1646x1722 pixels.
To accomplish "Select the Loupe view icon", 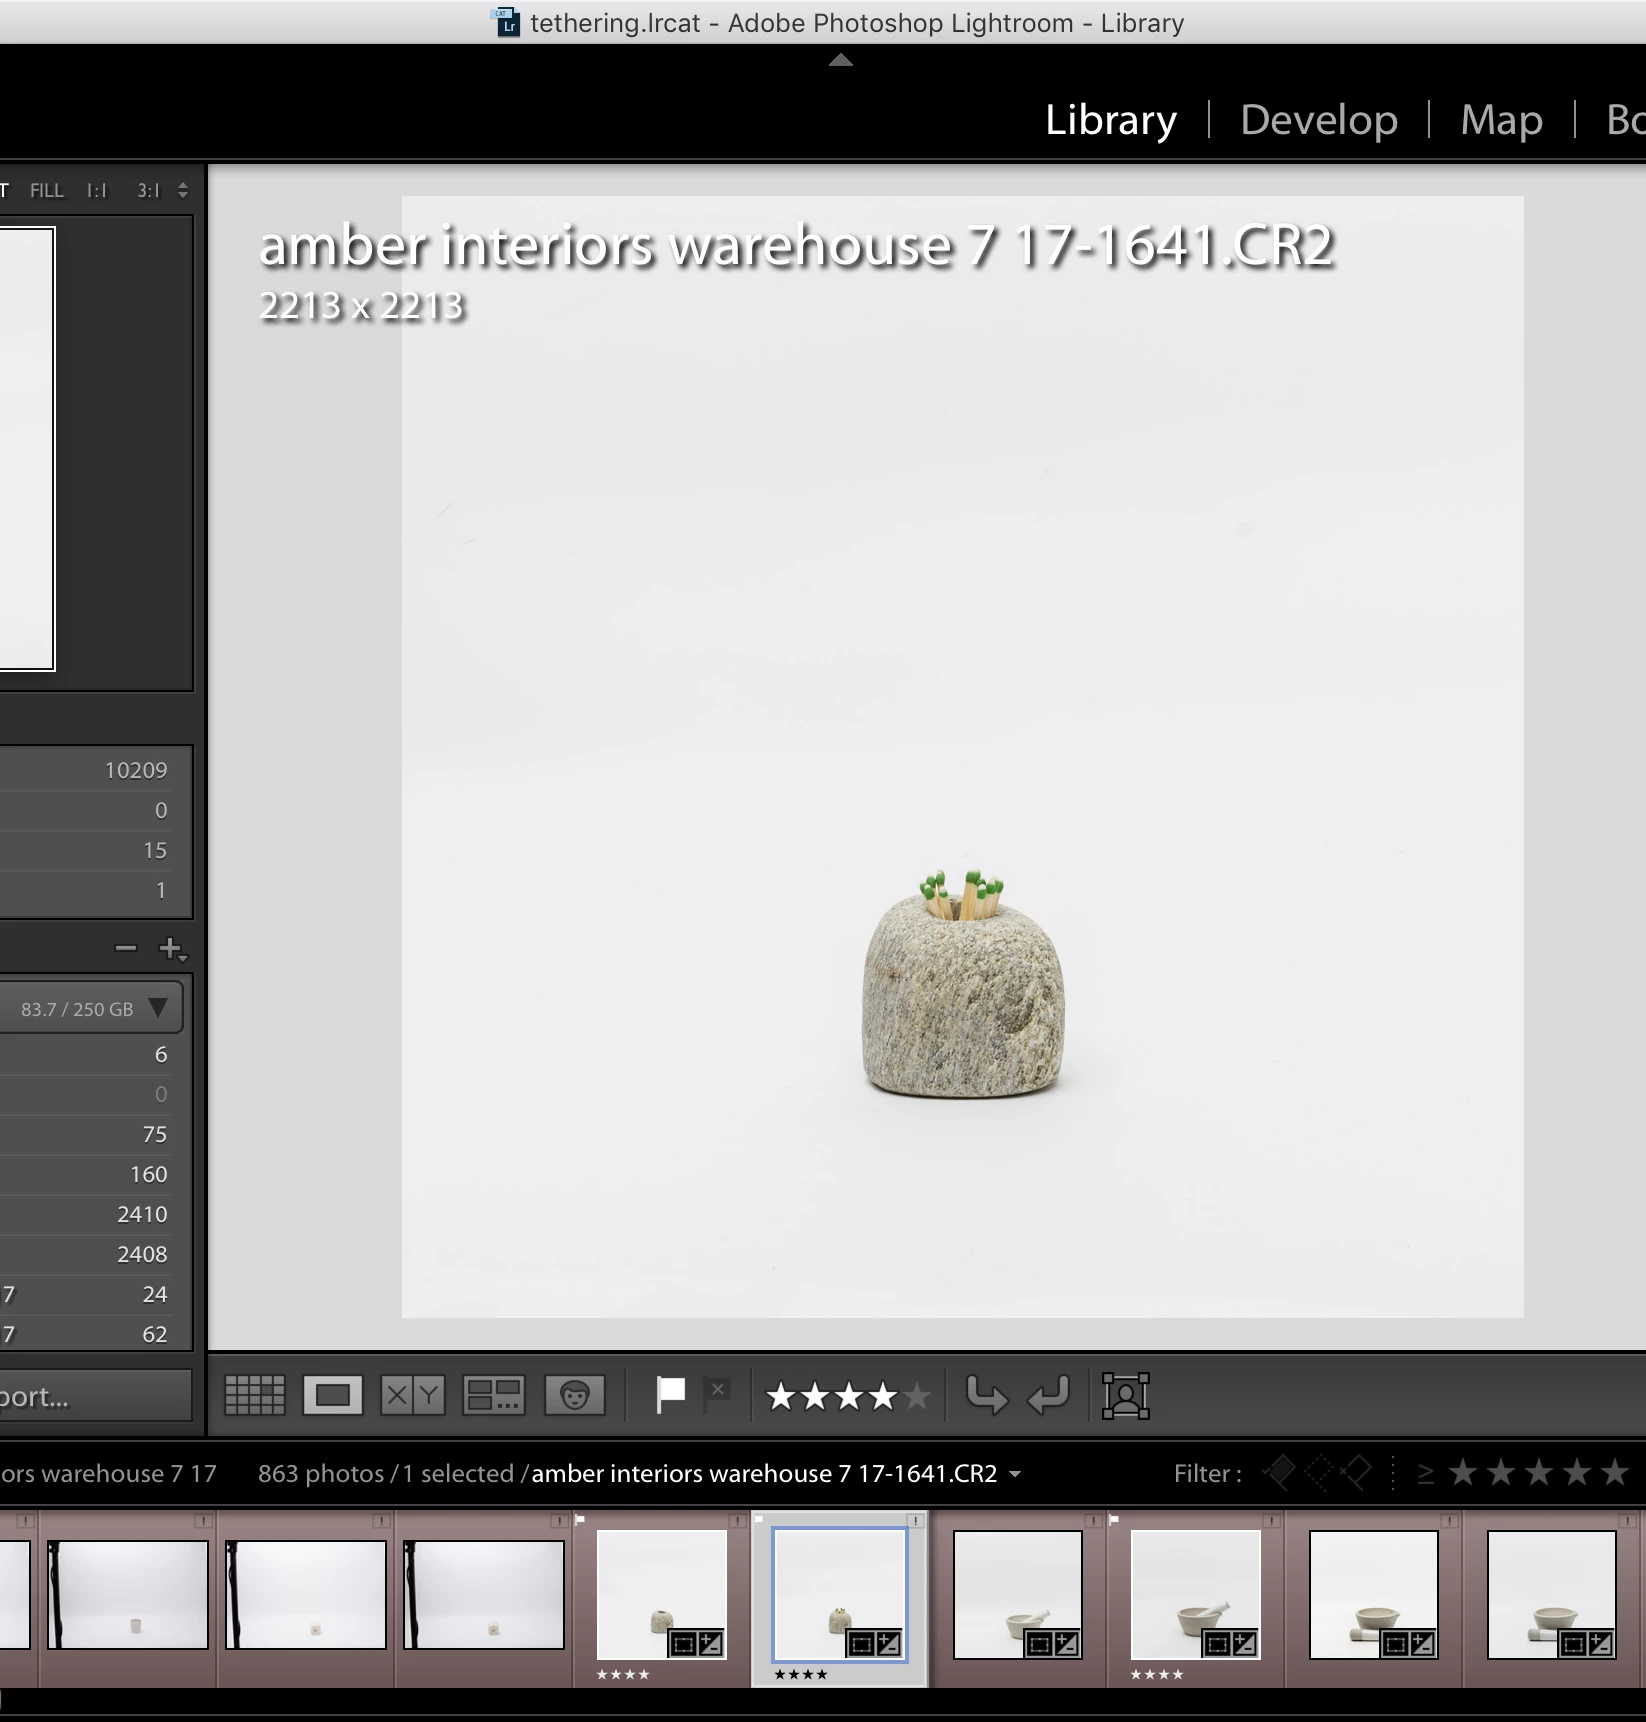I will click(x=333, y=1395).
